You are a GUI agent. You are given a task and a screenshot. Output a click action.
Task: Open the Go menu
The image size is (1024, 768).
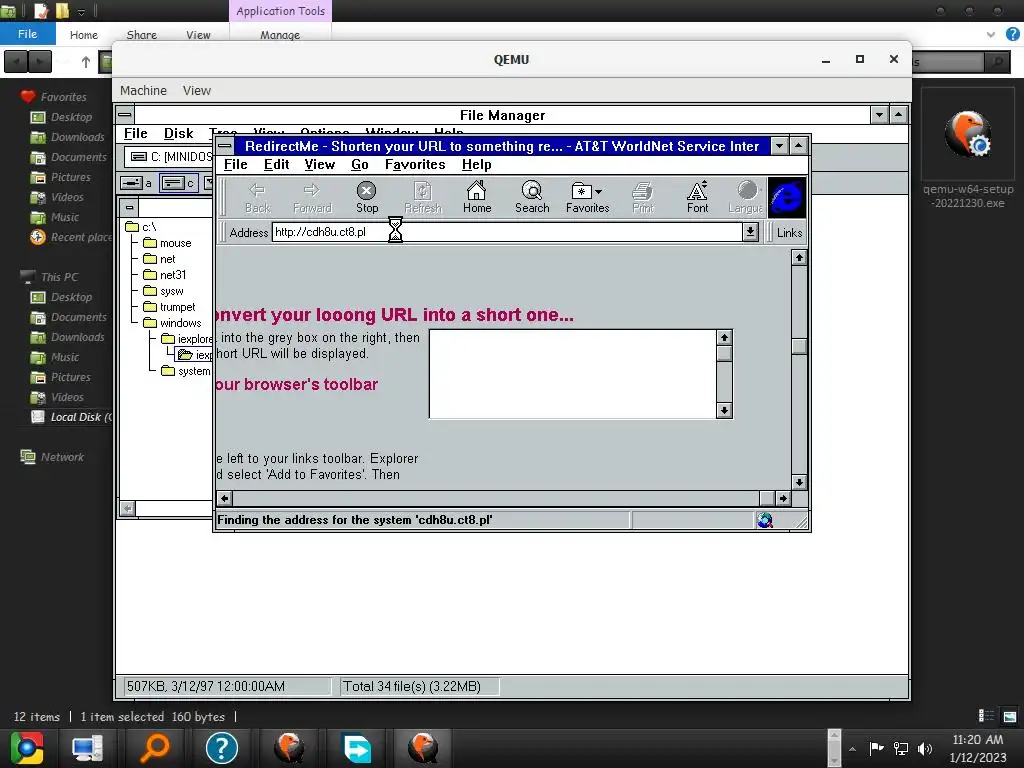click(360, 165)
